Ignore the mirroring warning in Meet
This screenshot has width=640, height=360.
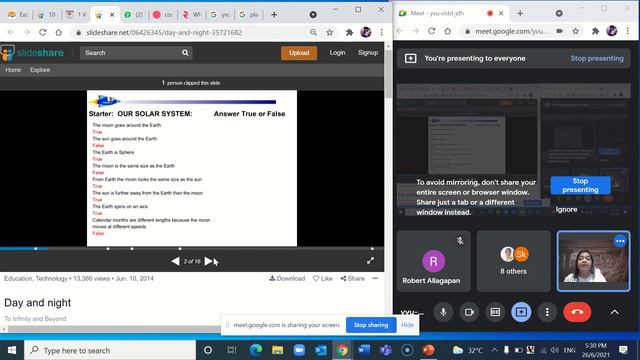click(566, 209)
